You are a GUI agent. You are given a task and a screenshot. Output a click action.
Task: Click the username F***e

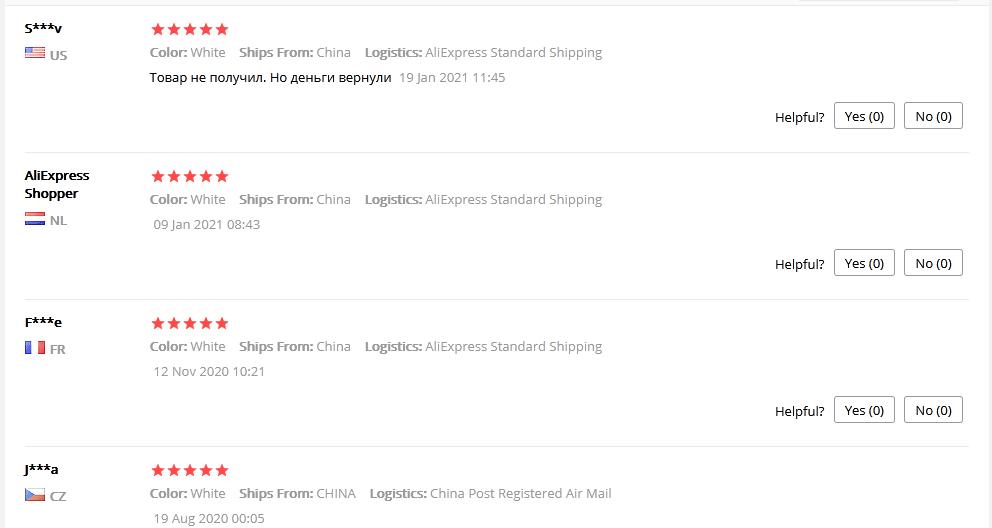click(x=43, y=322)
